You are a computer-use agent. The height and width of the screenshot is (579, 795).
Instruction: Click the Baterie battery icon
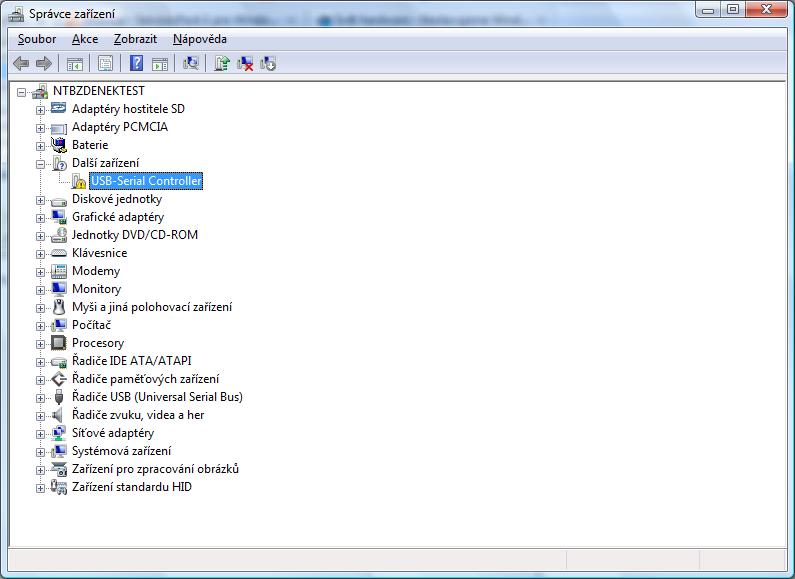59,145
